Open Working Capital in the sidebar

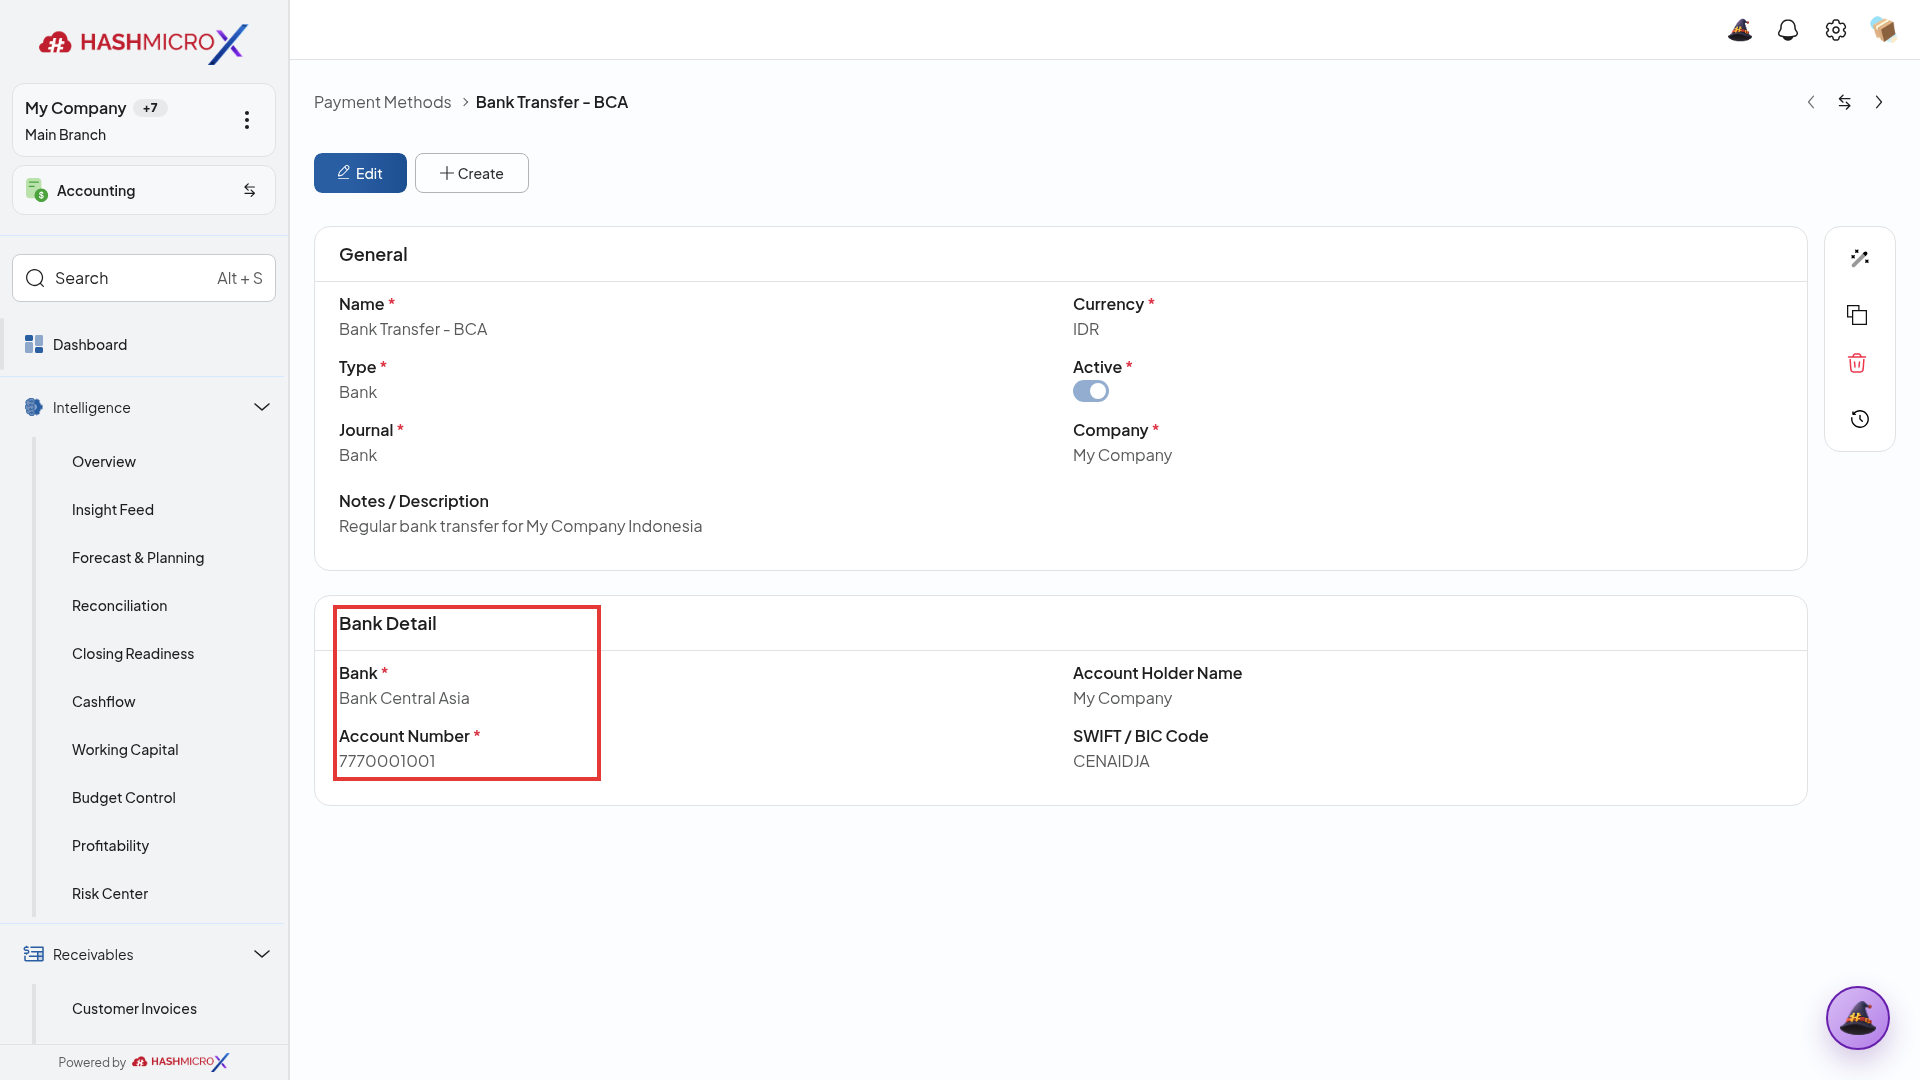point(125,749)
